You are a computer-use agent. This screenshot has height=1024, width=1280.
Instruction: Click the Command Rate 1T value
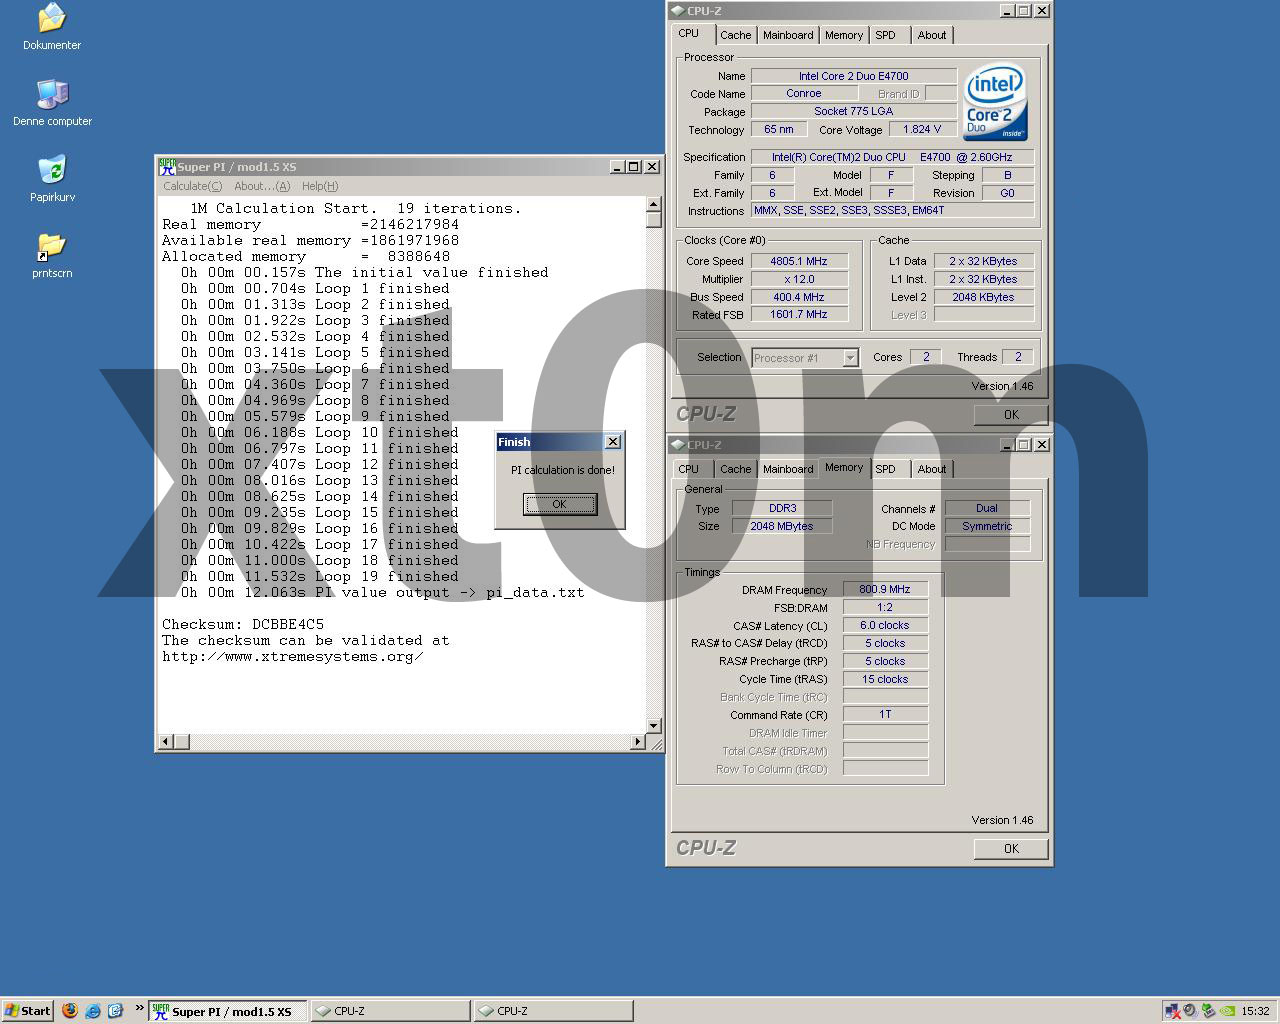click(885, 715)
